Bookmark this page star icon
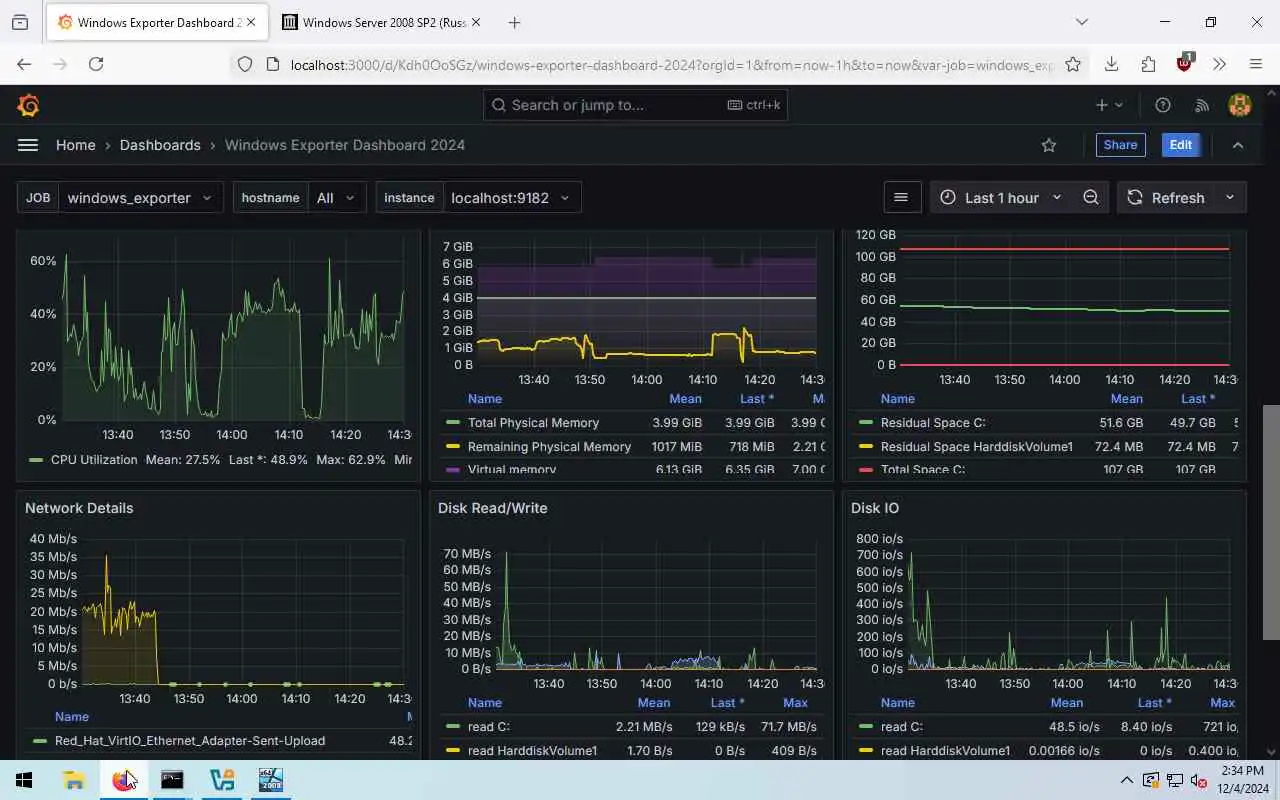Screen dimensions: 1280x800 click(1073, 64)
